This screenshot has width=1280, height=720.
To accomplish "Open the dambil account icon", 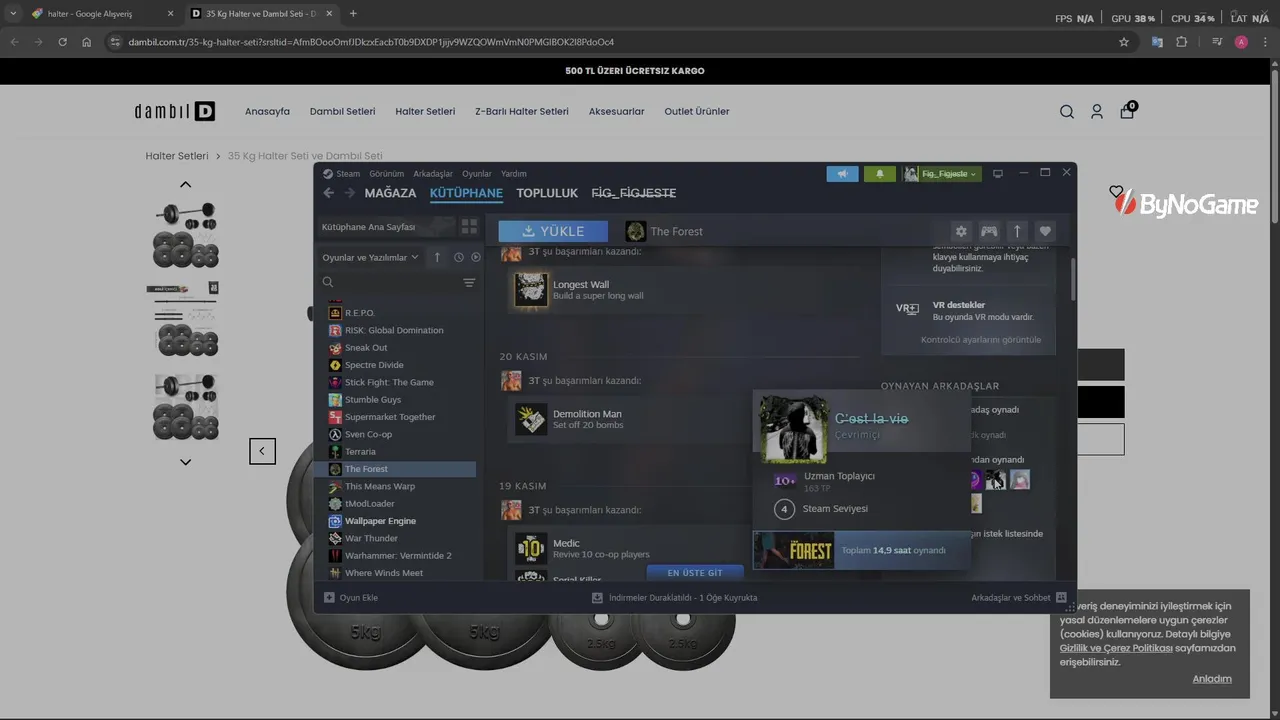I will (x=1097, y=112).
